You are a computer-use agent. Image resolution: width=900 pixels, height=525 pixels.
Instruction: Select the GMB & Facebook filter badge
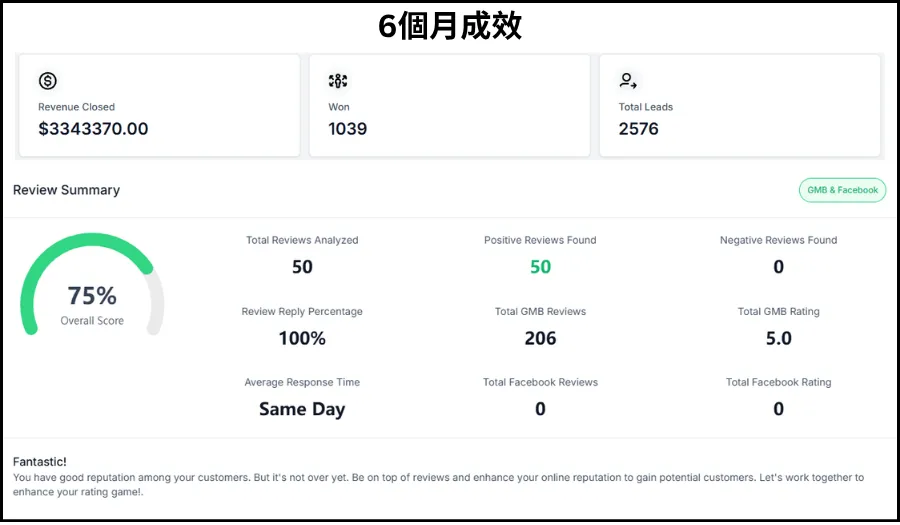(x=842, y=190)
